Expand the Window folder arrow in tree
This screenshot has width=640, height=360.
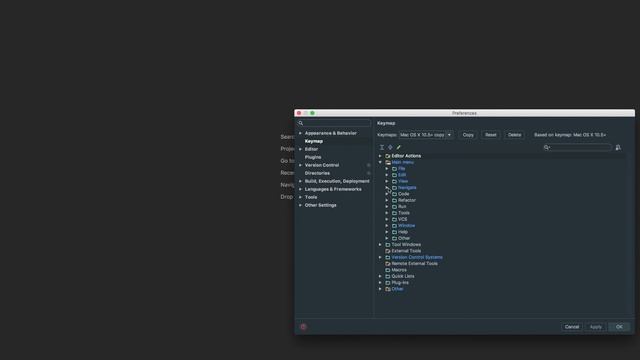click(387, 225)
